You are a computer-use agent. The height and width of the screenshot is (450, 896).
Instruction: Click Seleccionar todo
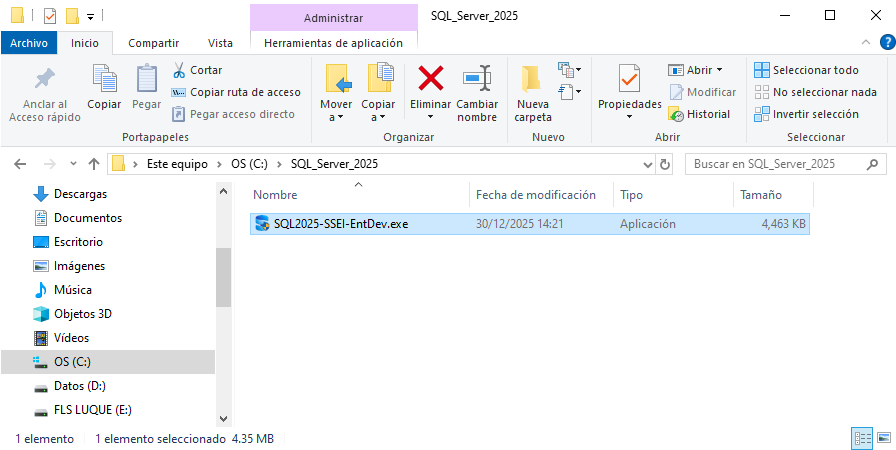point(806,70)
